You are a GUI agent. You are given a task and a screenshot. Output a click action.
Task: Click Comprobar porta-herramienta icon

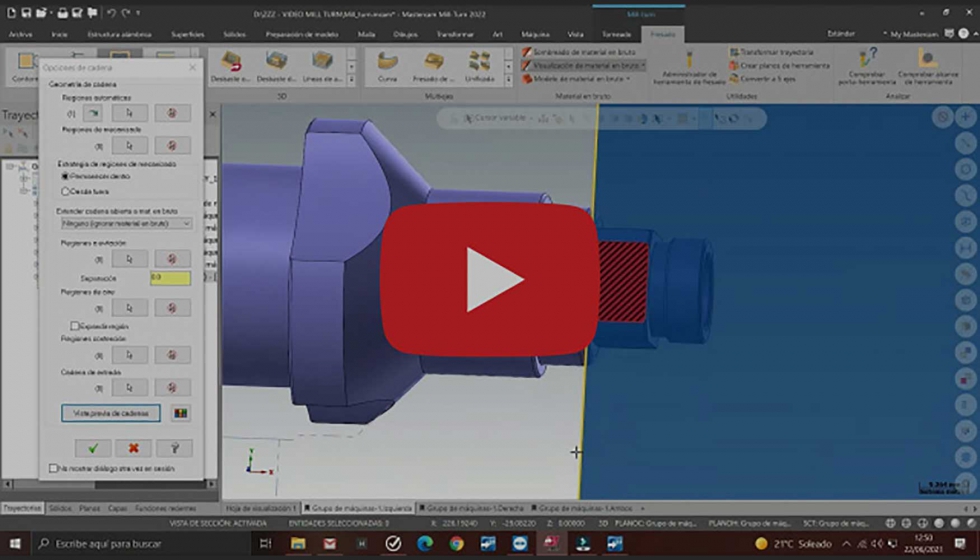pos(866,66)
